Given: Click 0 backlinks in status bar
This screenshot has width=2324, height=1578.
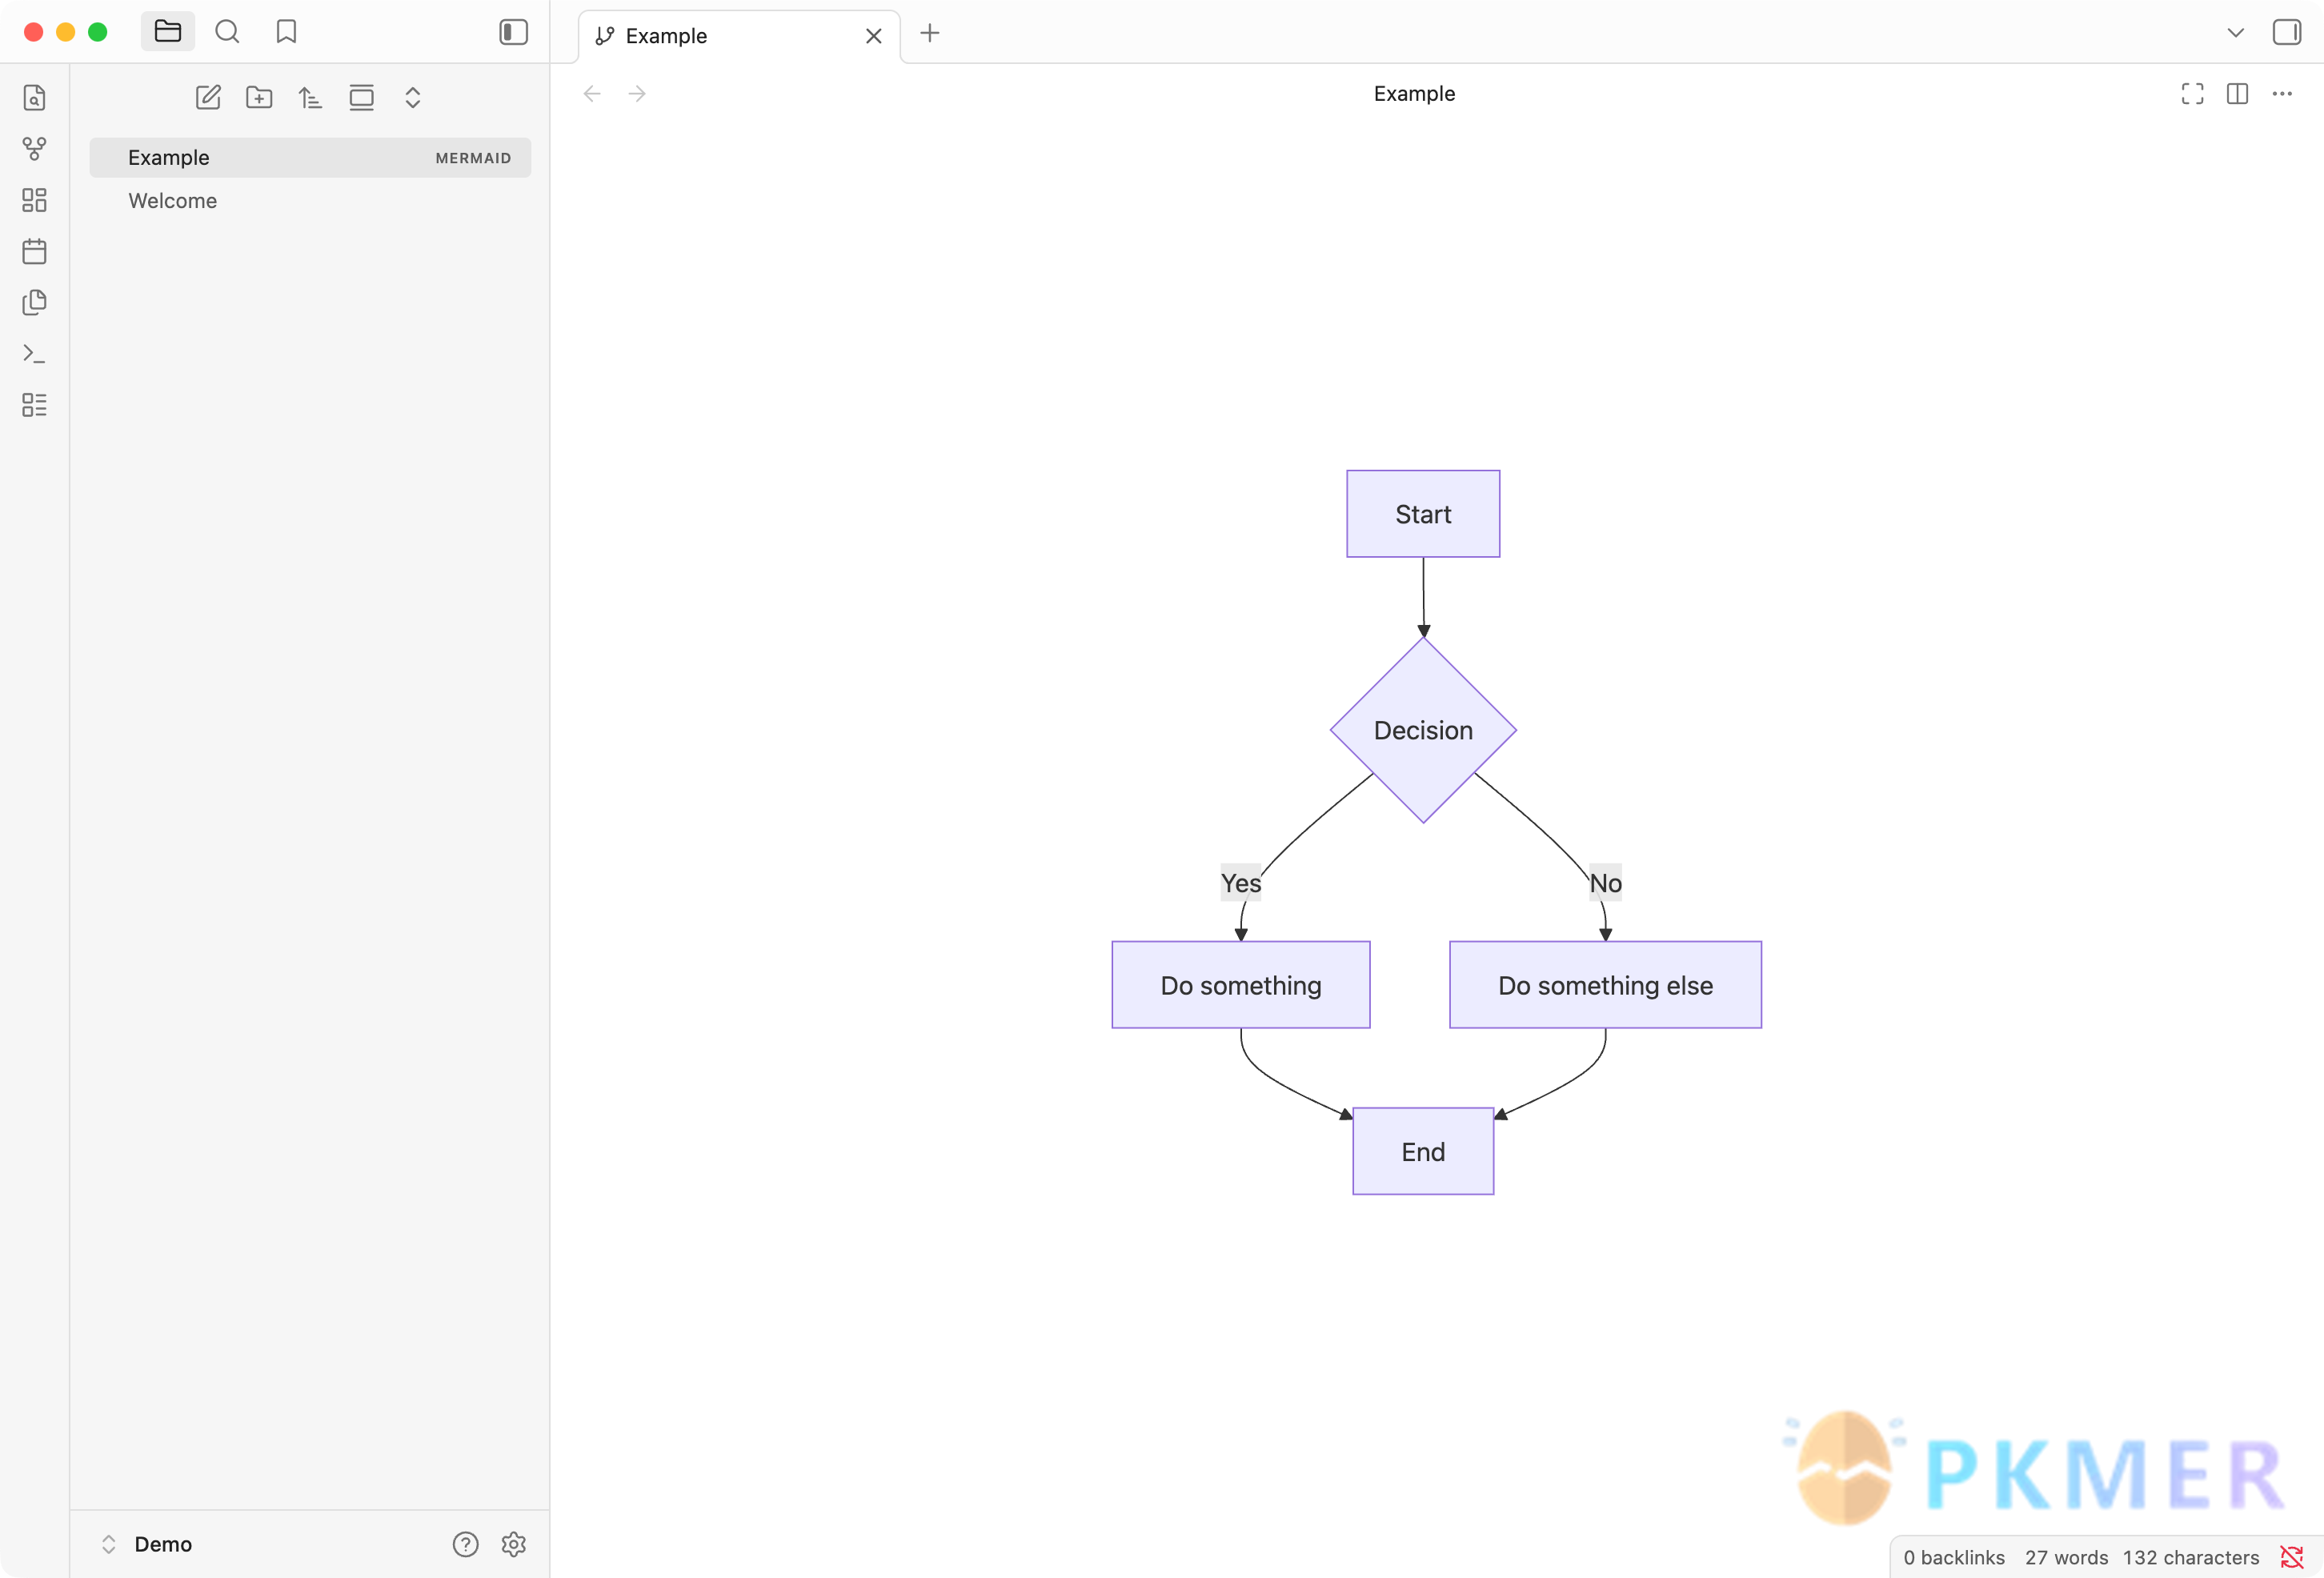Looking at the screenshot, I should [x=1953, y=1557].
